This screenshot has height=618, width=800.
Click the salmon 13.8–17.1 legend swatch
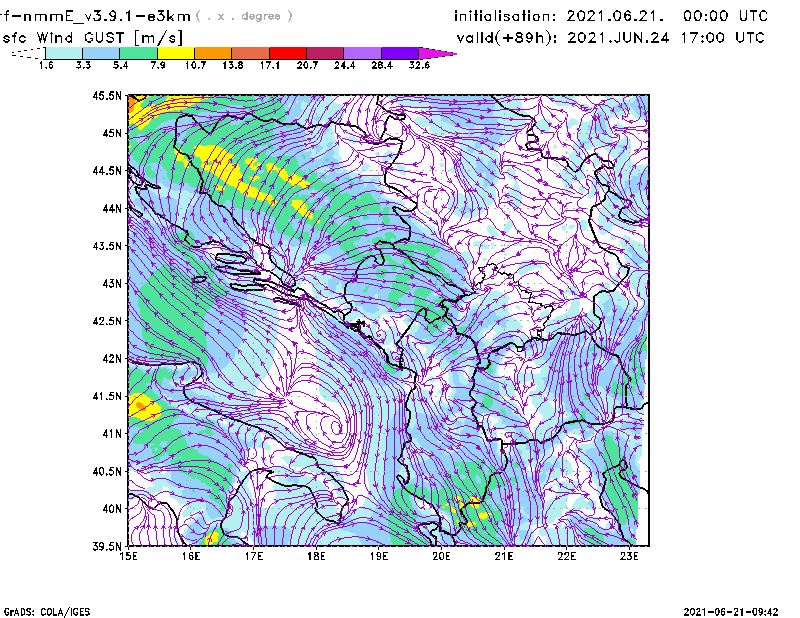point(251,53)
